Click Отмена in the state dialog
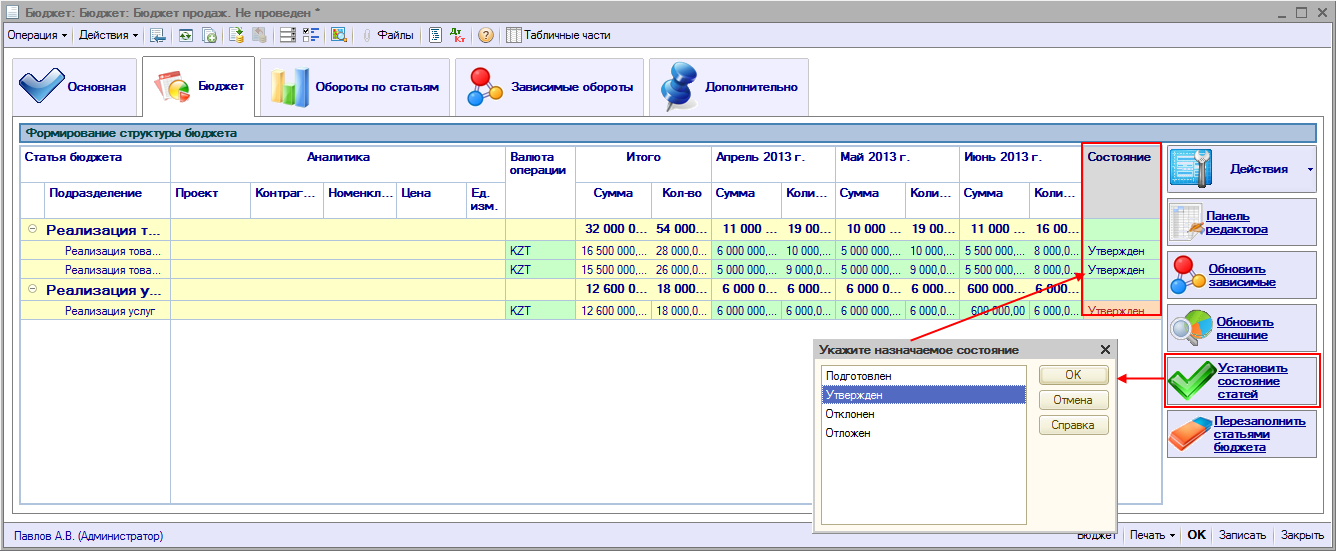The width and height of the screenshot is (1336, 551). click(x=1073, y=400)
